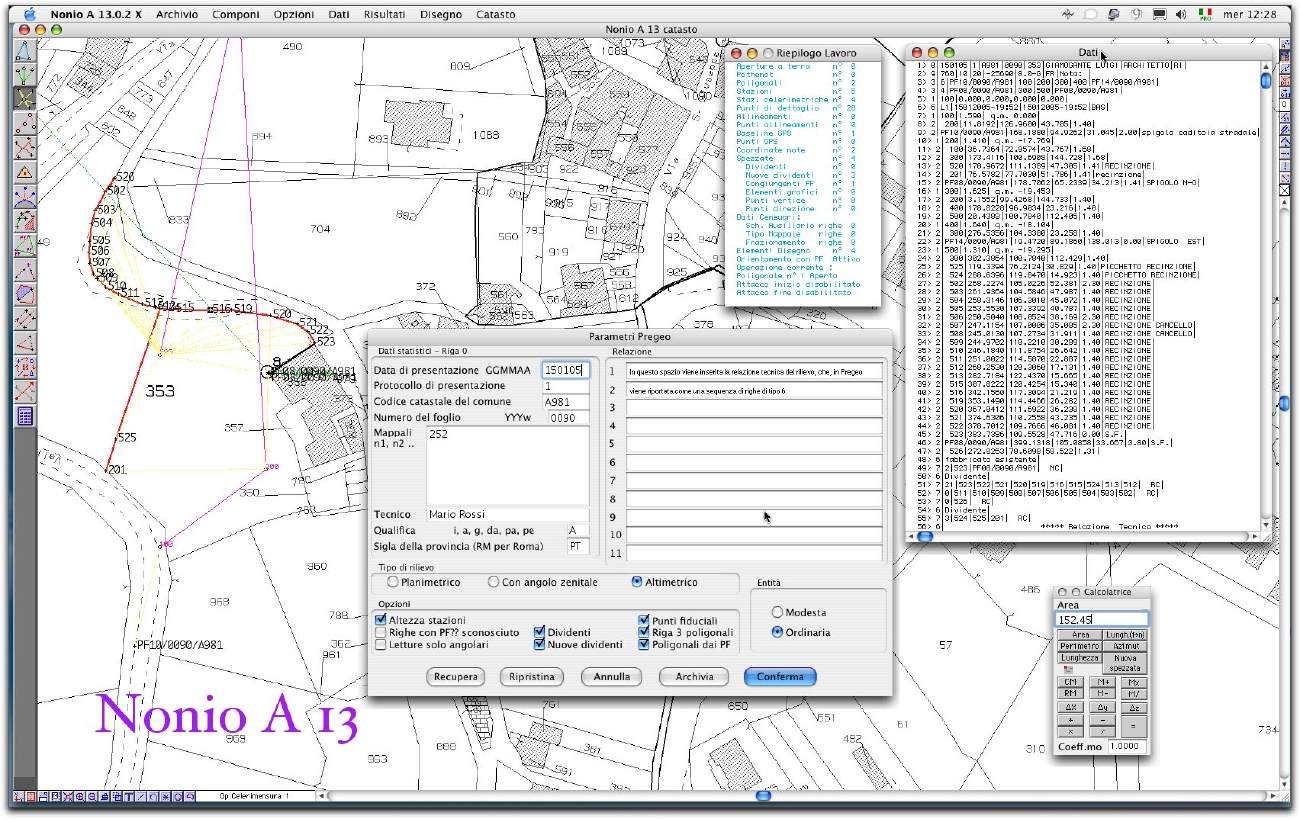Select Con angolo zenitale option

493,582
